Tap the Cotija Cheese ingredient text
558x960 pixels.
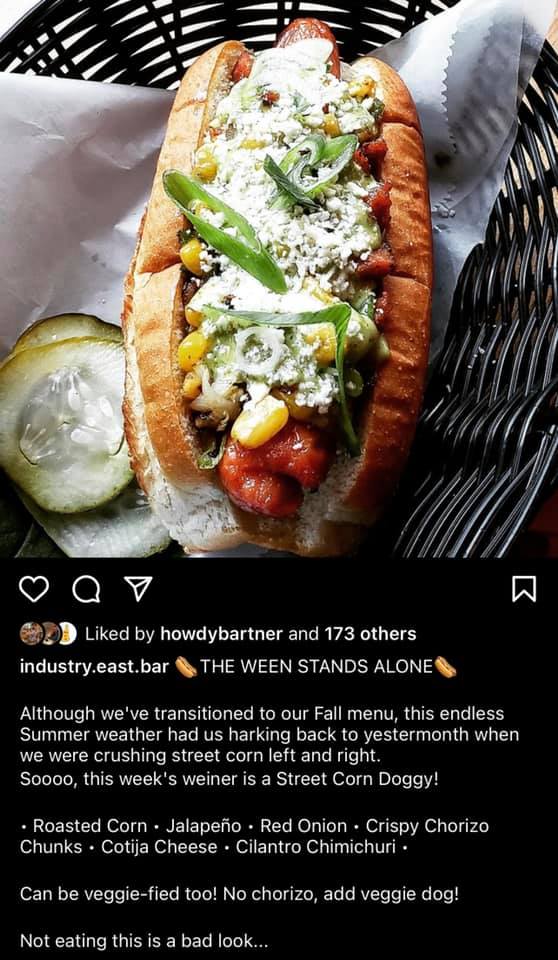coord(159,847)
